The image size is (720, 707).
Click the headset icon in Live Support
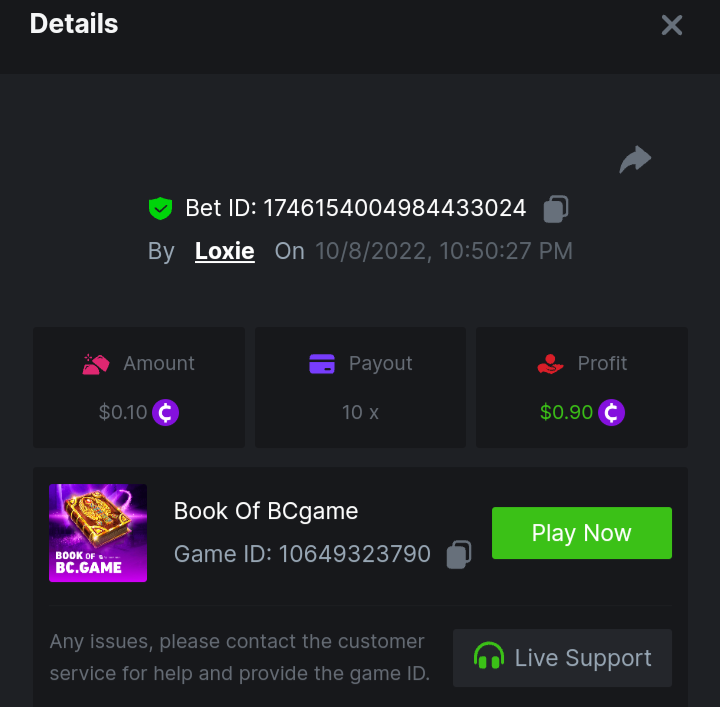(x=488, y=658)
